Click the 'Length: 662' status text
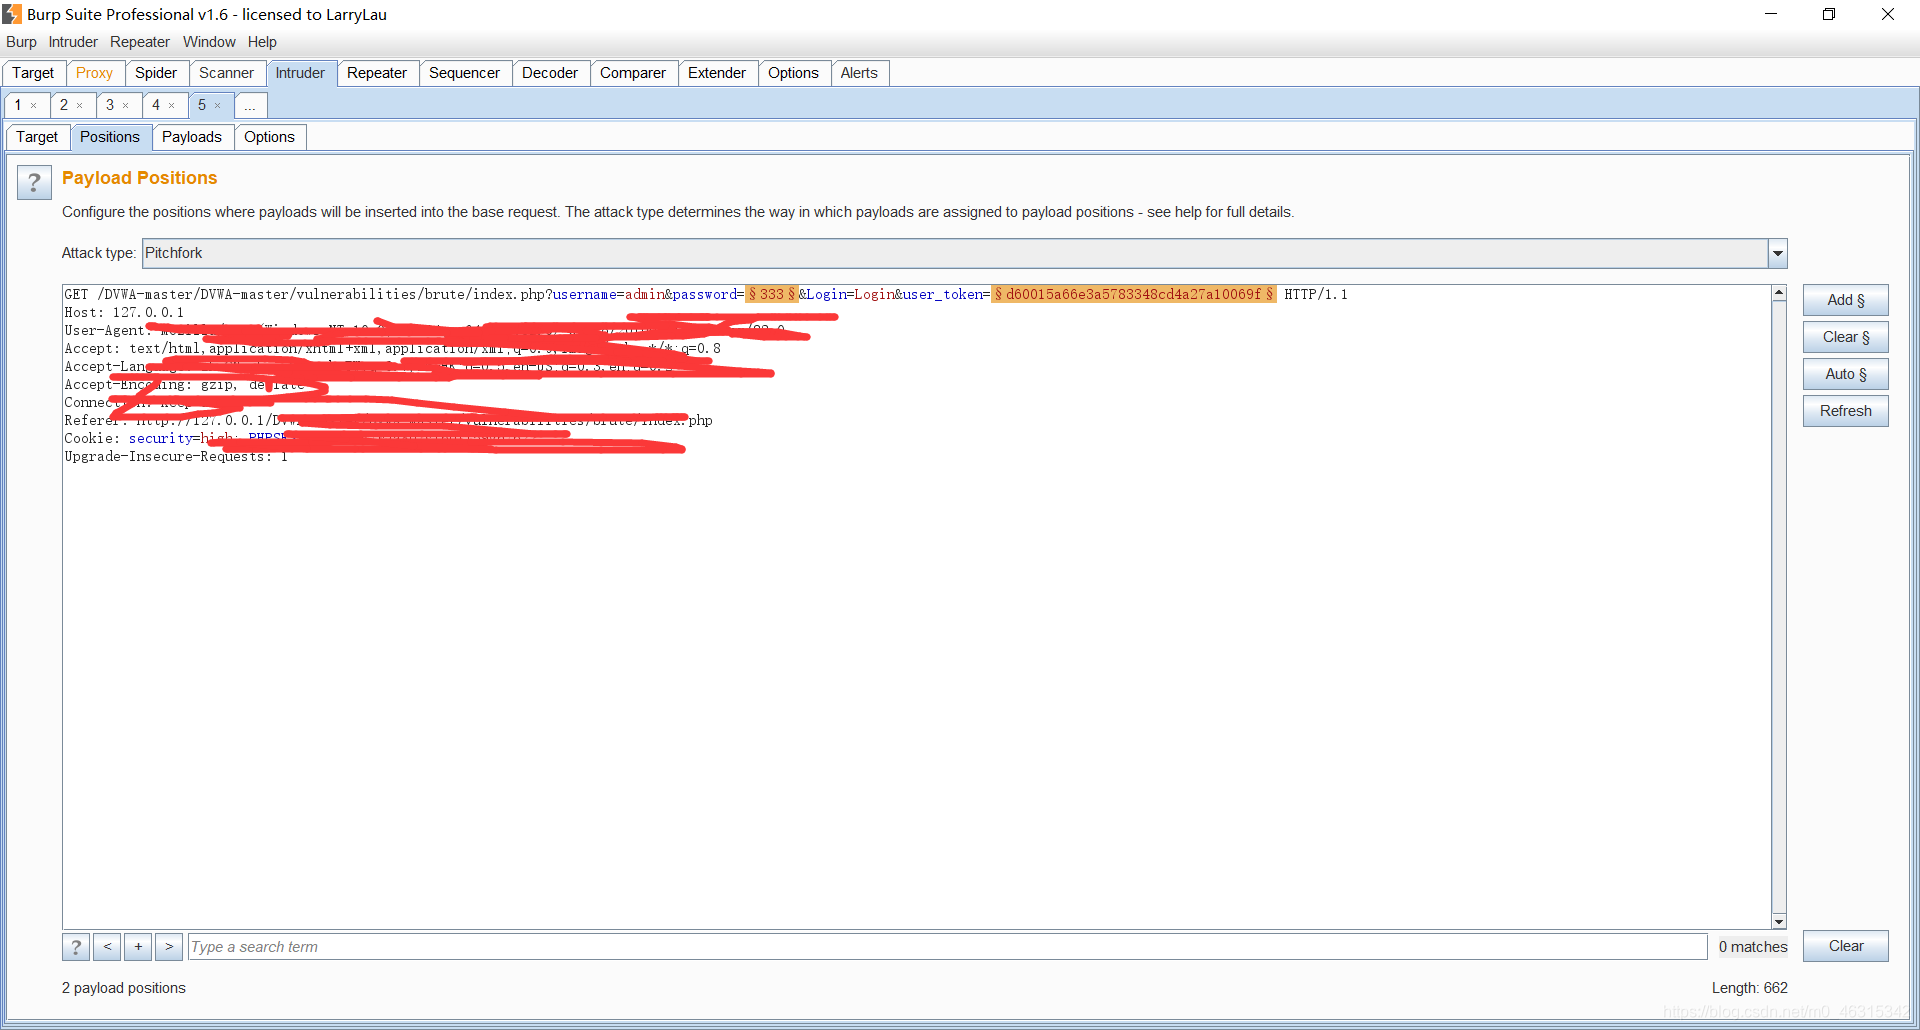The height and width of the screenshot is (1030, 1920). point(1750,988)
